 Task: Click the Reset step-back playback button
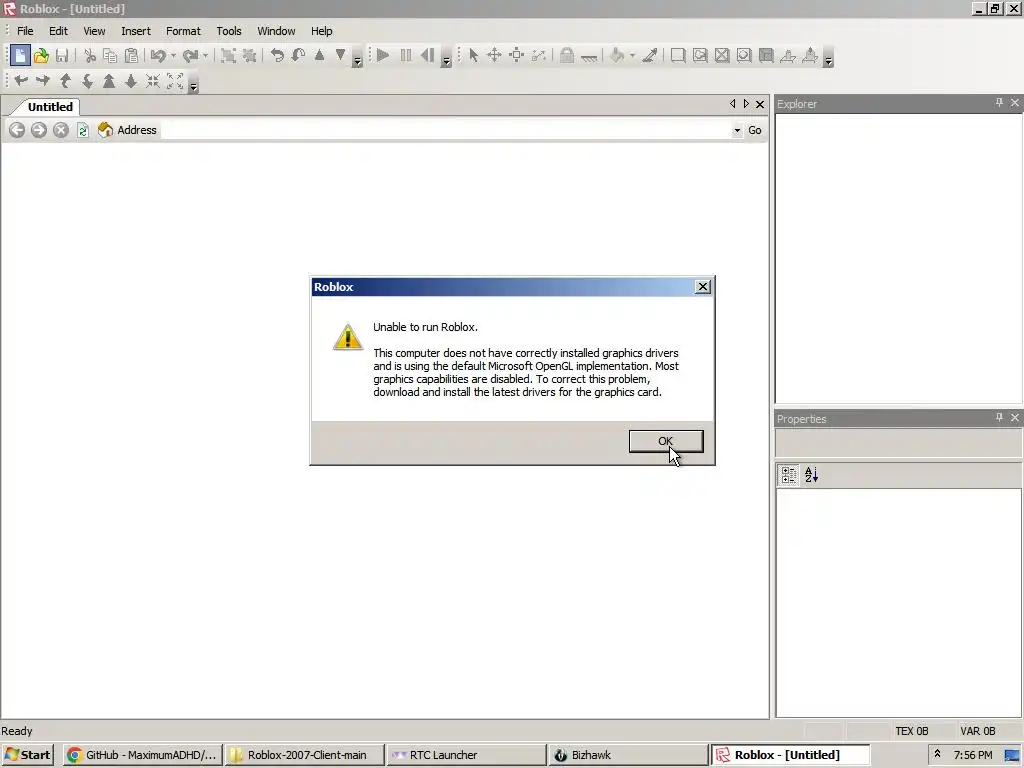click(x=428, y=56)
